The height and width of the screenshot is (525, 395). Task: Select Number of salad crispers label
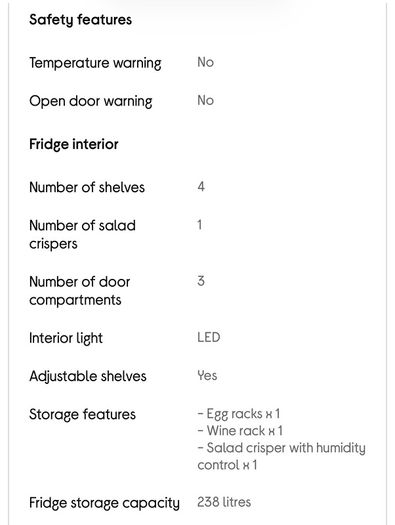click(x=82, y=234)
